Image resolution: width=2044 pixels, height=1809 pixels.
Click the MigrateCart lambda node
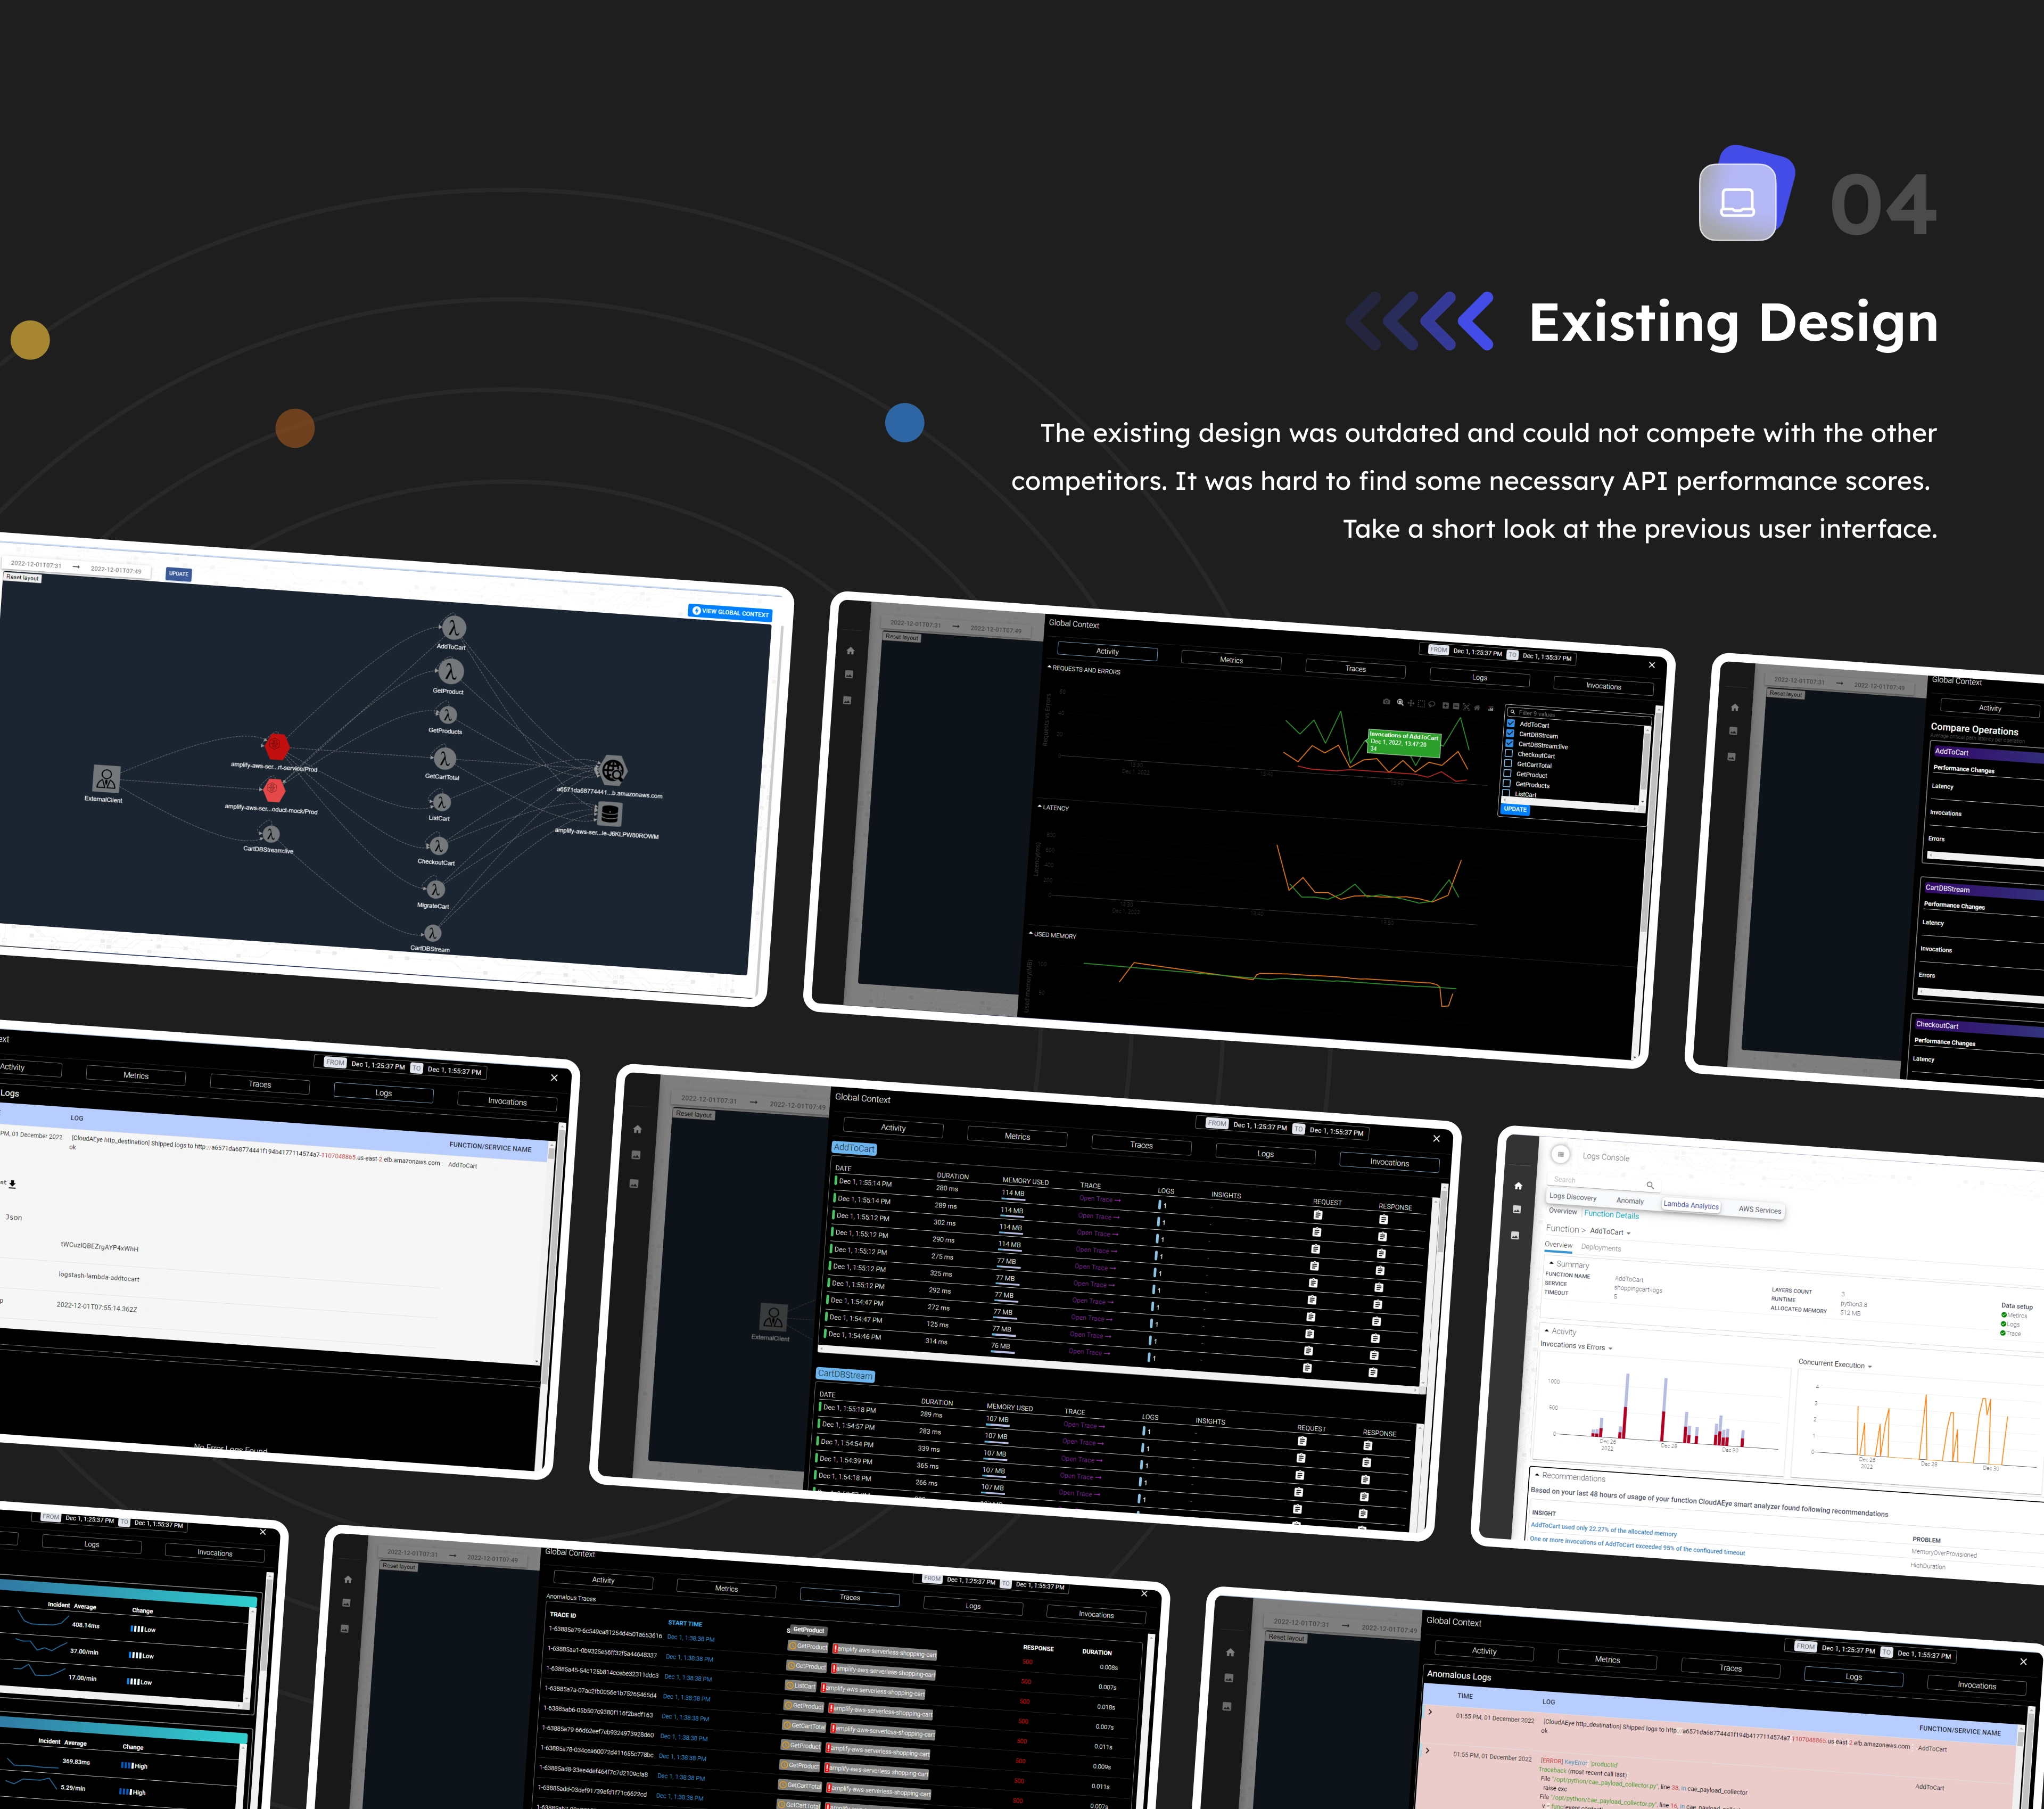click(x=435, y=889)
